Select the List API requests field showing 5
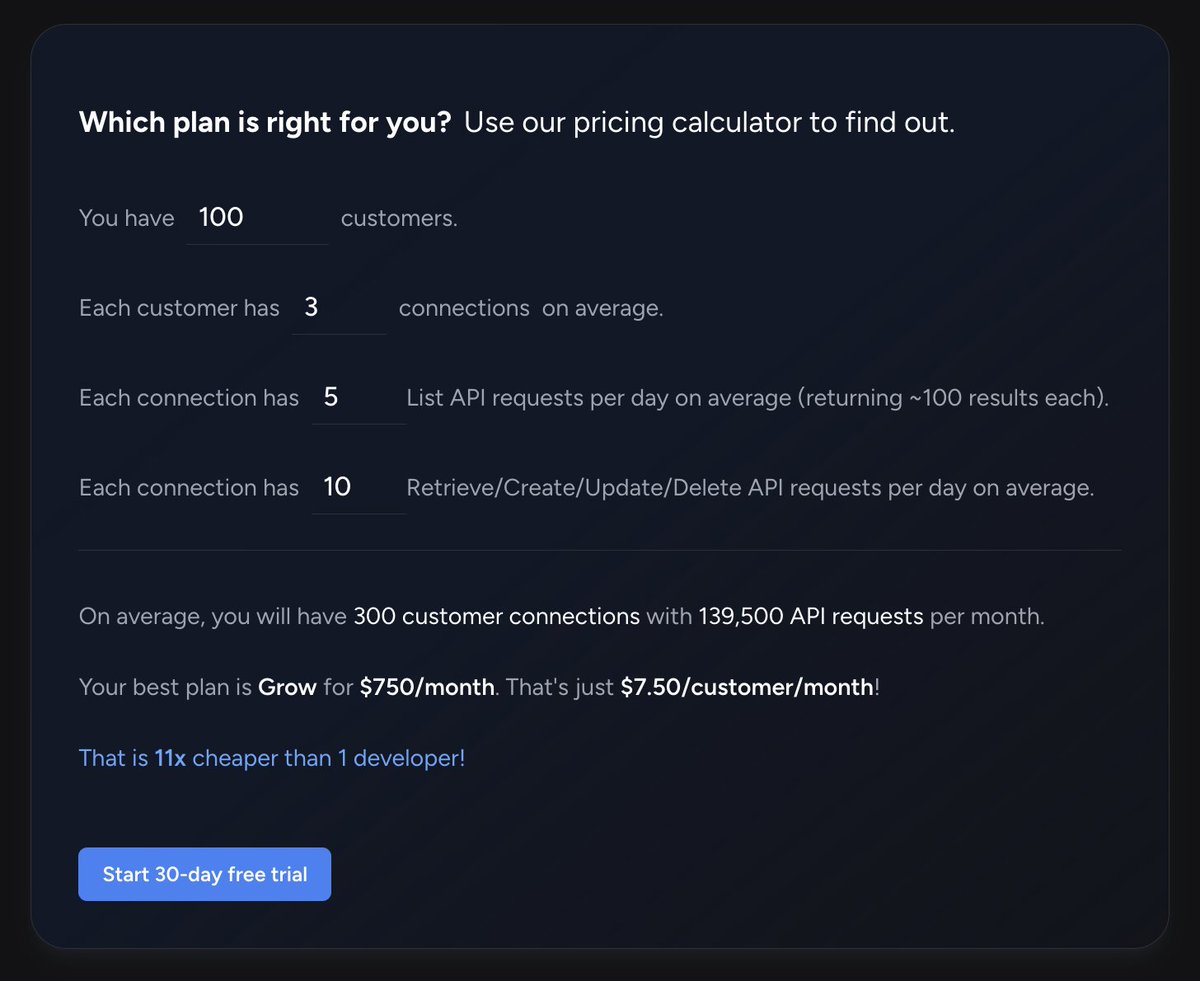 (358, 398)
